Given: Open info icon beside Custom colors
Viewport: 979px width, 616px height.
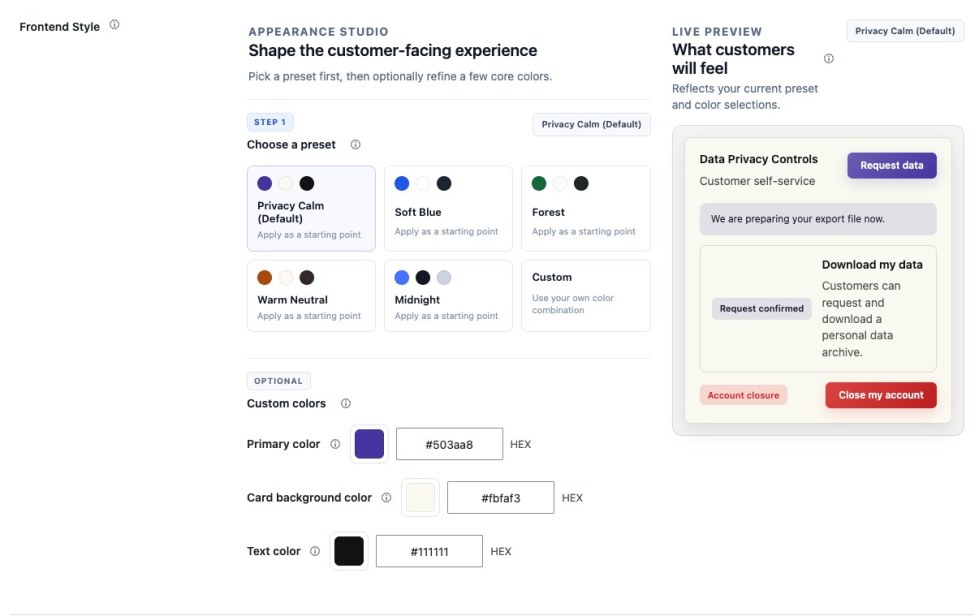Looking at the screenshot, I should coord(345,404).
